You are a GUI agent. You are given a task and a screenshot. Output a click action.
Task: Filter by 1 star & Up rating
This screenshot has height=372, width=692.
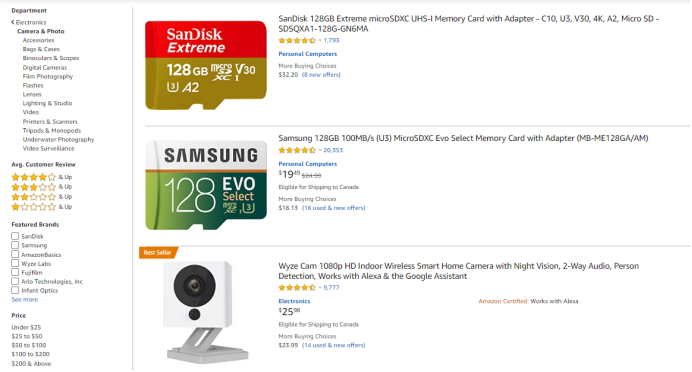pos(41,207)
